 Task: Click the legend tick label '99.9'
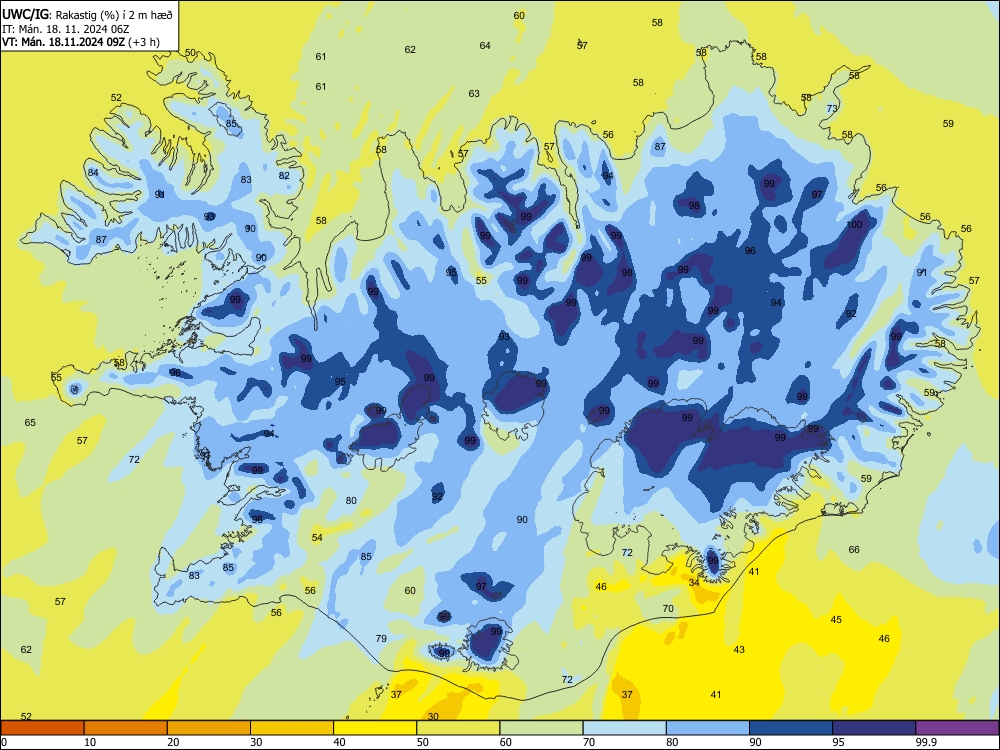click(925, 742)
